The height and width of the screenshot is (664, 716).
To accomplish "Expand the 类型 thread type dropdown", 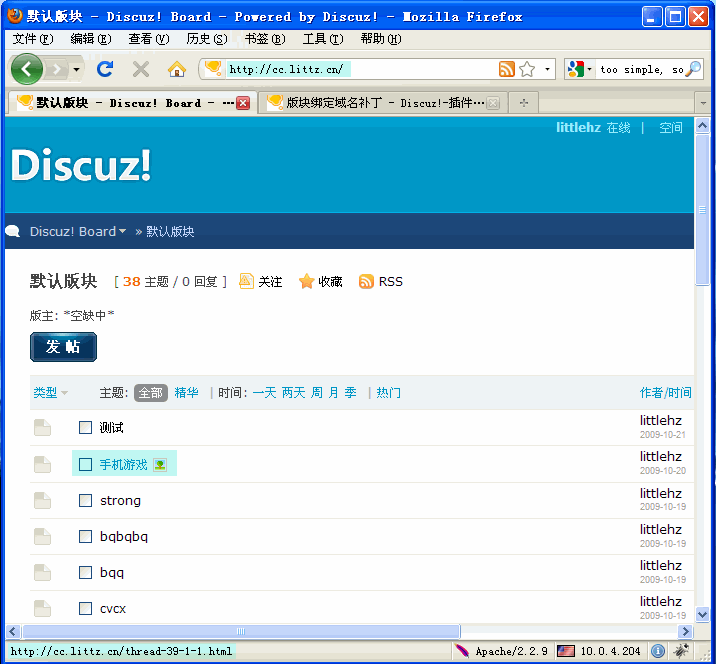I will (64, 393).
